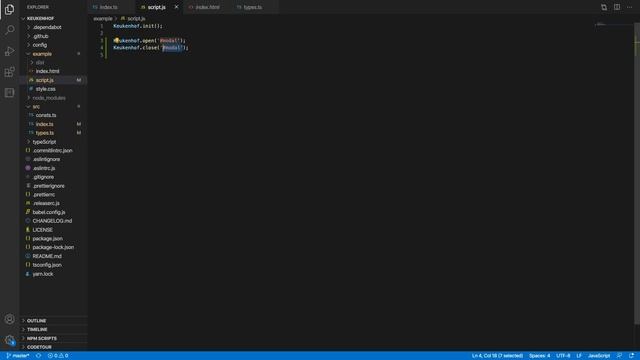The width and height of the screenshot is (640, 360).
Task: Open problems errors and warnings indicator
Action: (58, 356)
